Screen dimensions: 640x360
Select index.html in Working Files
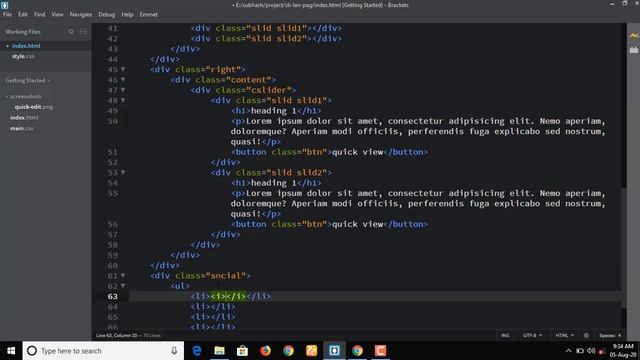(26, 46)
